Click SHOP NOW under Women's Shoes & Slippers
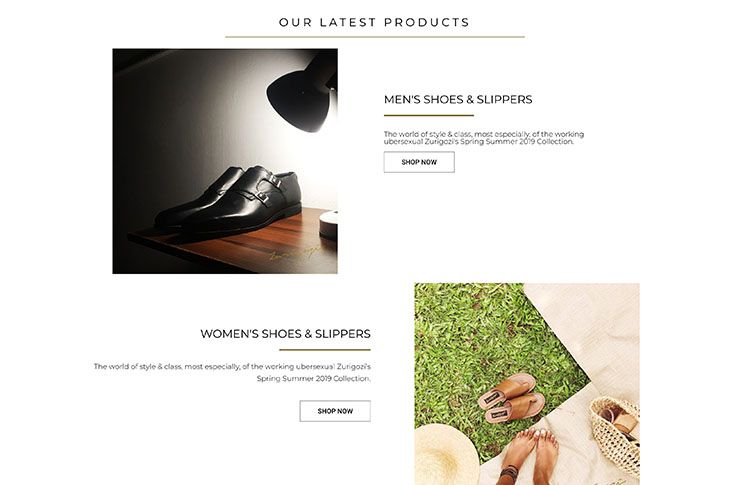This screenshot has width=750, height=485. 335,411
